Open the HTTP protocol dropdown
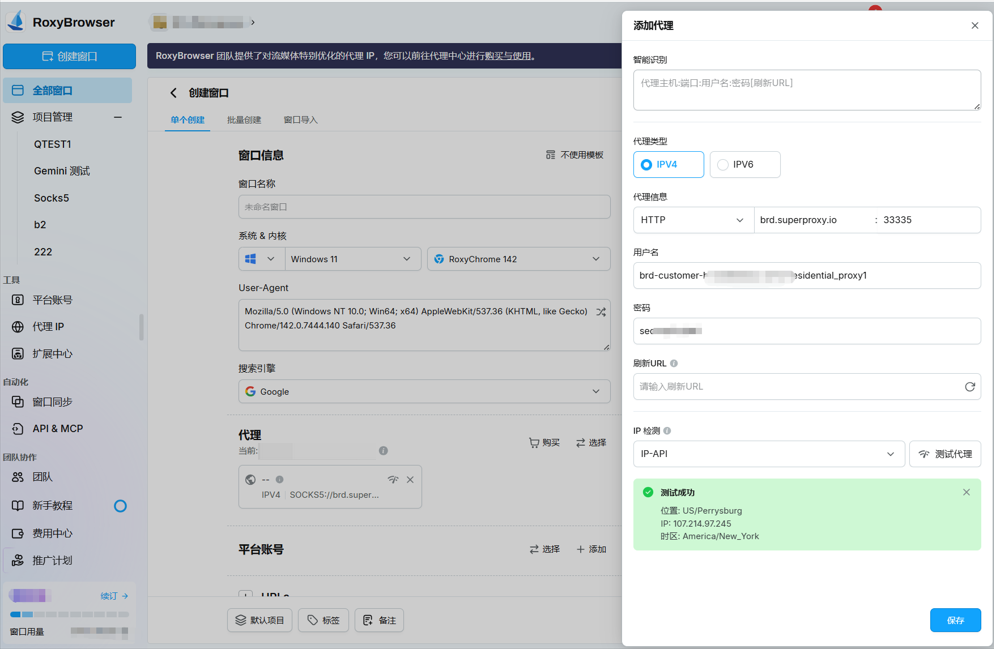994x649 pixels. point(692,220)
